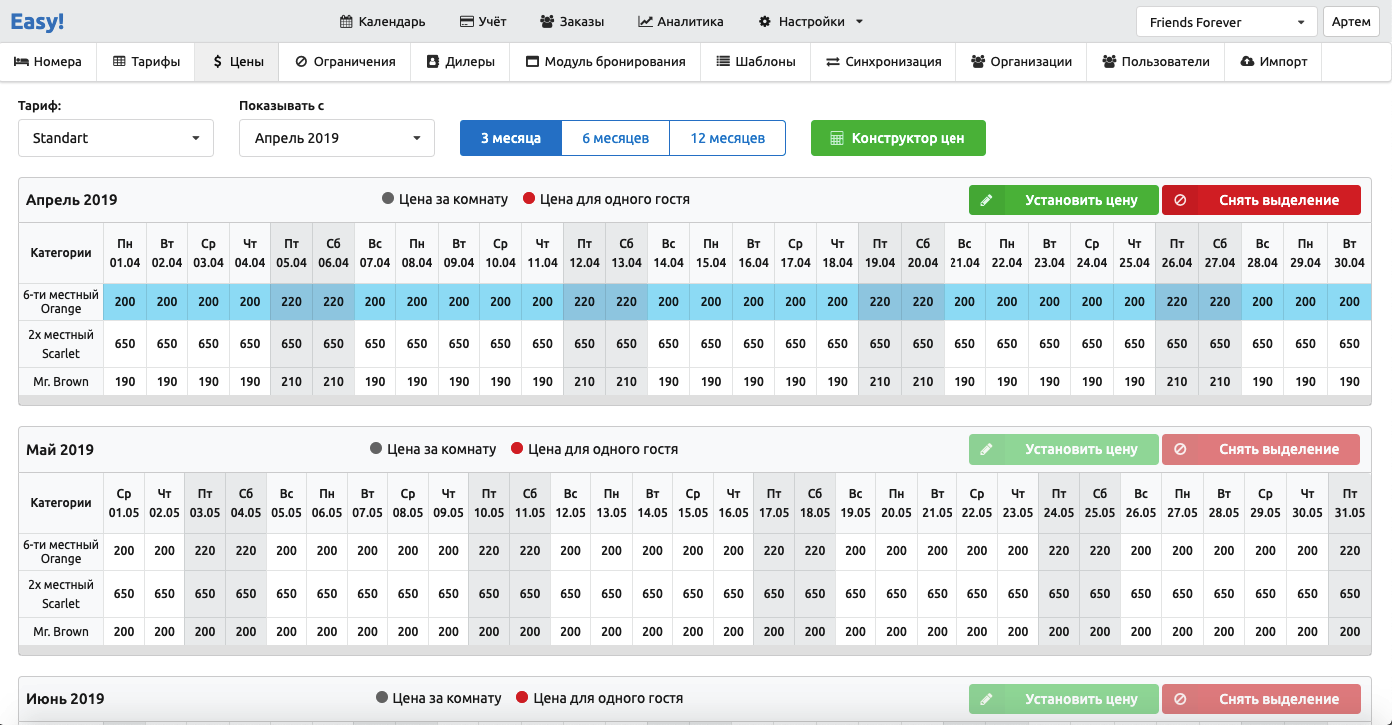Go to the Шаблоны tab
Viewport: 1392px width, 725px height.
(756, 61)
